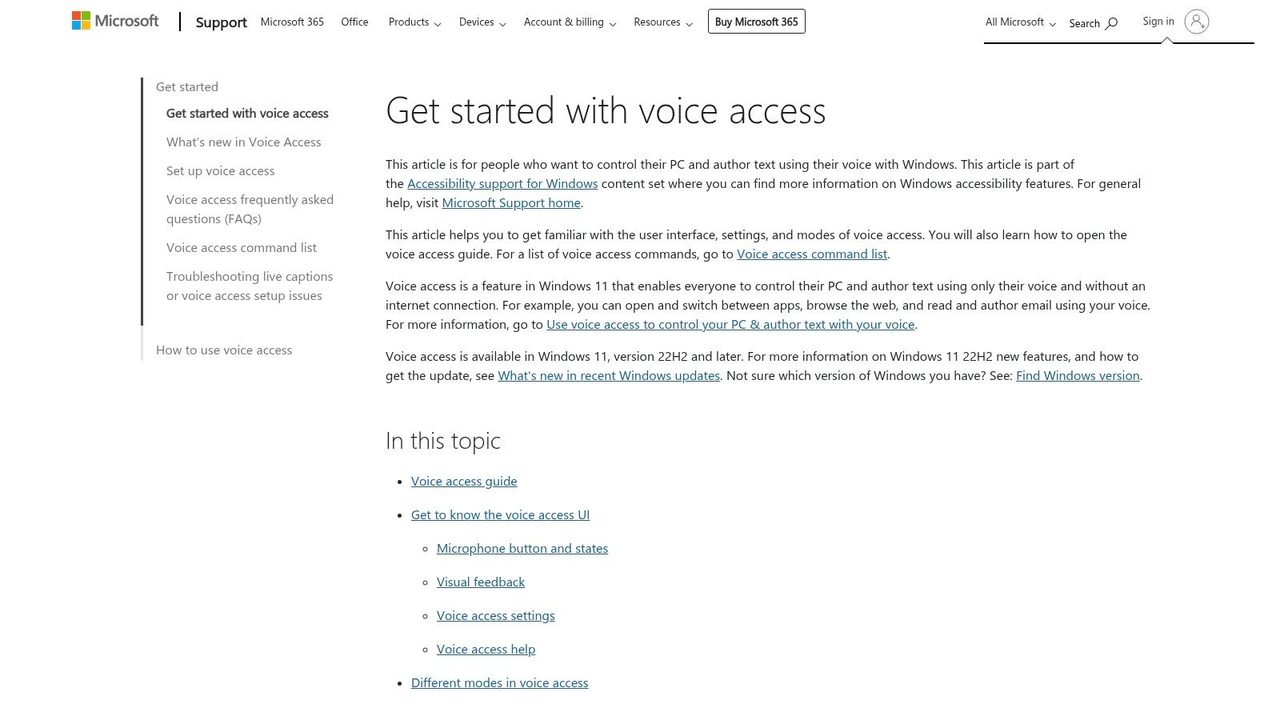Select Office in the top navigation
This screenshot has width=1280, height=720.
(354, 22)
